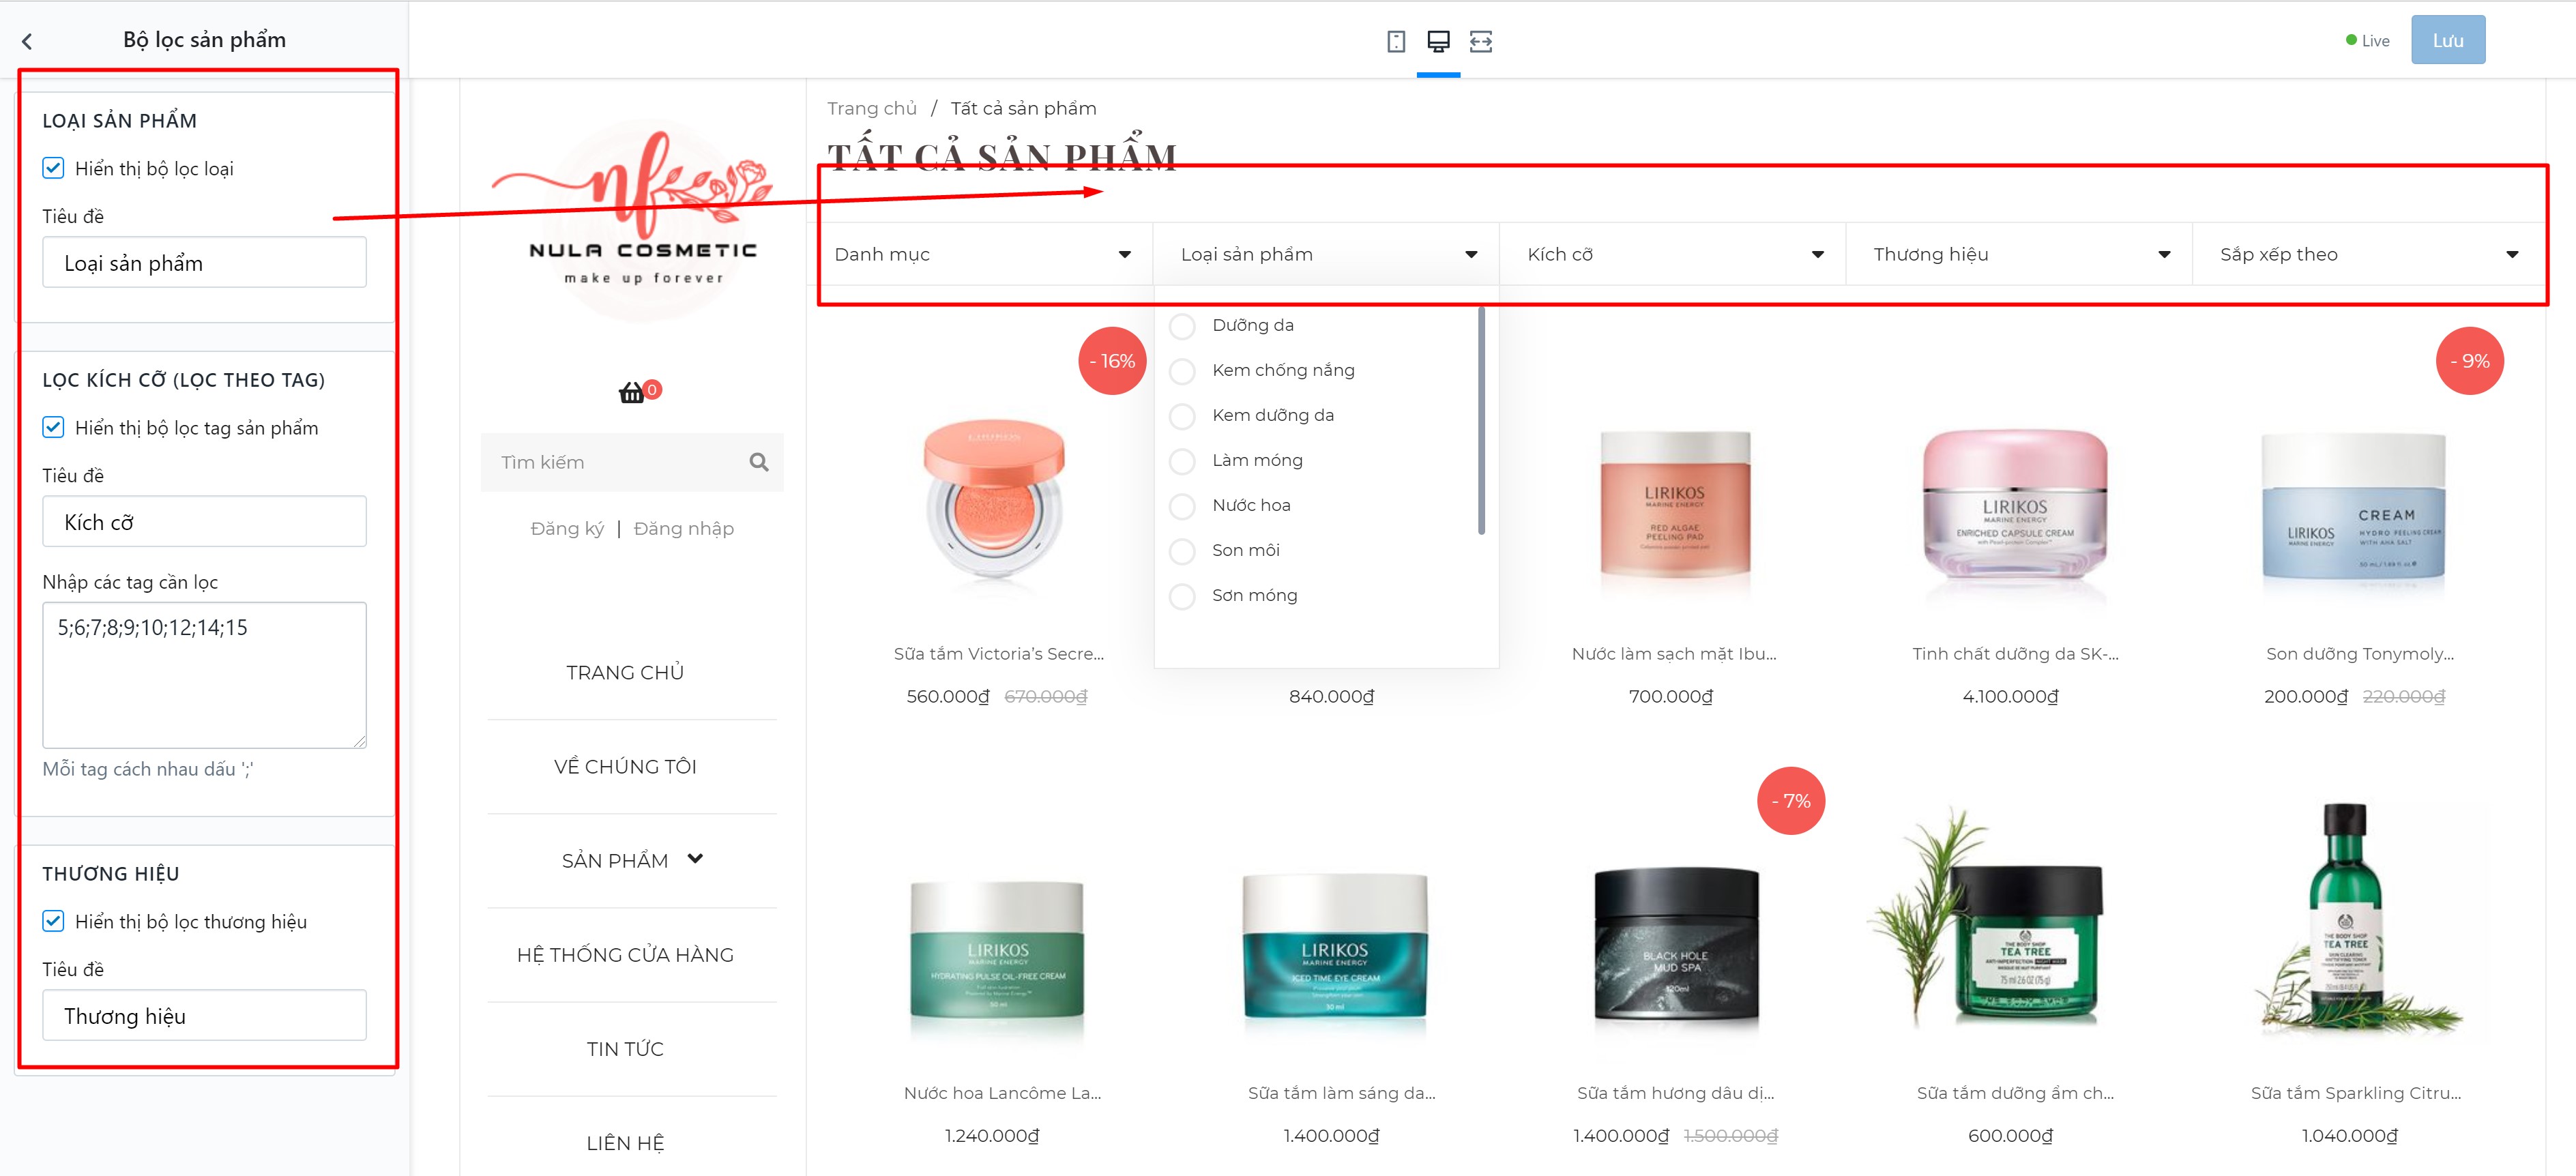Switch to mobile preview icon
The width and height of the screenshot is (2576, 1176).
click(1396, 41)
